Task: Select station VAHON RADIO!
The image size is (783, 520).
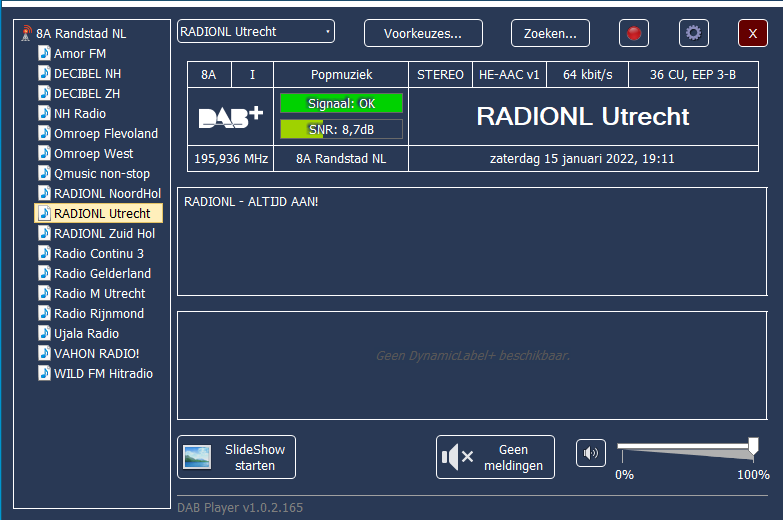Action: click(x=96, y=353)
